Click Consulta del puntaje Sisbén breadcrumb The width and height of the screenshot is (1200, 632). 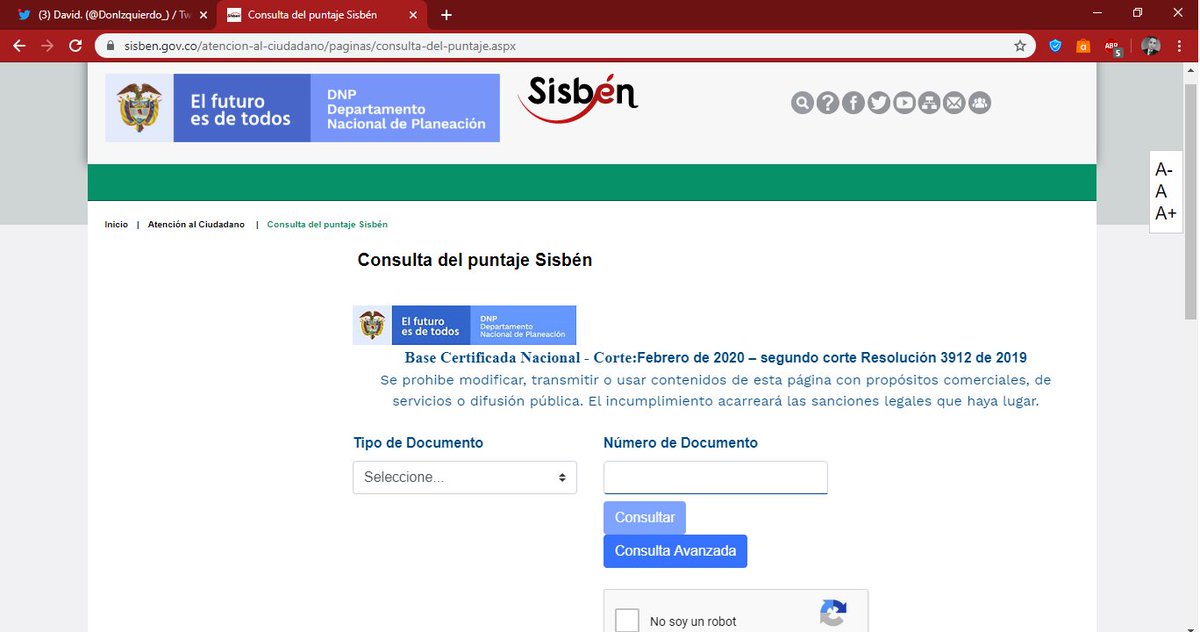coord(327,225)
